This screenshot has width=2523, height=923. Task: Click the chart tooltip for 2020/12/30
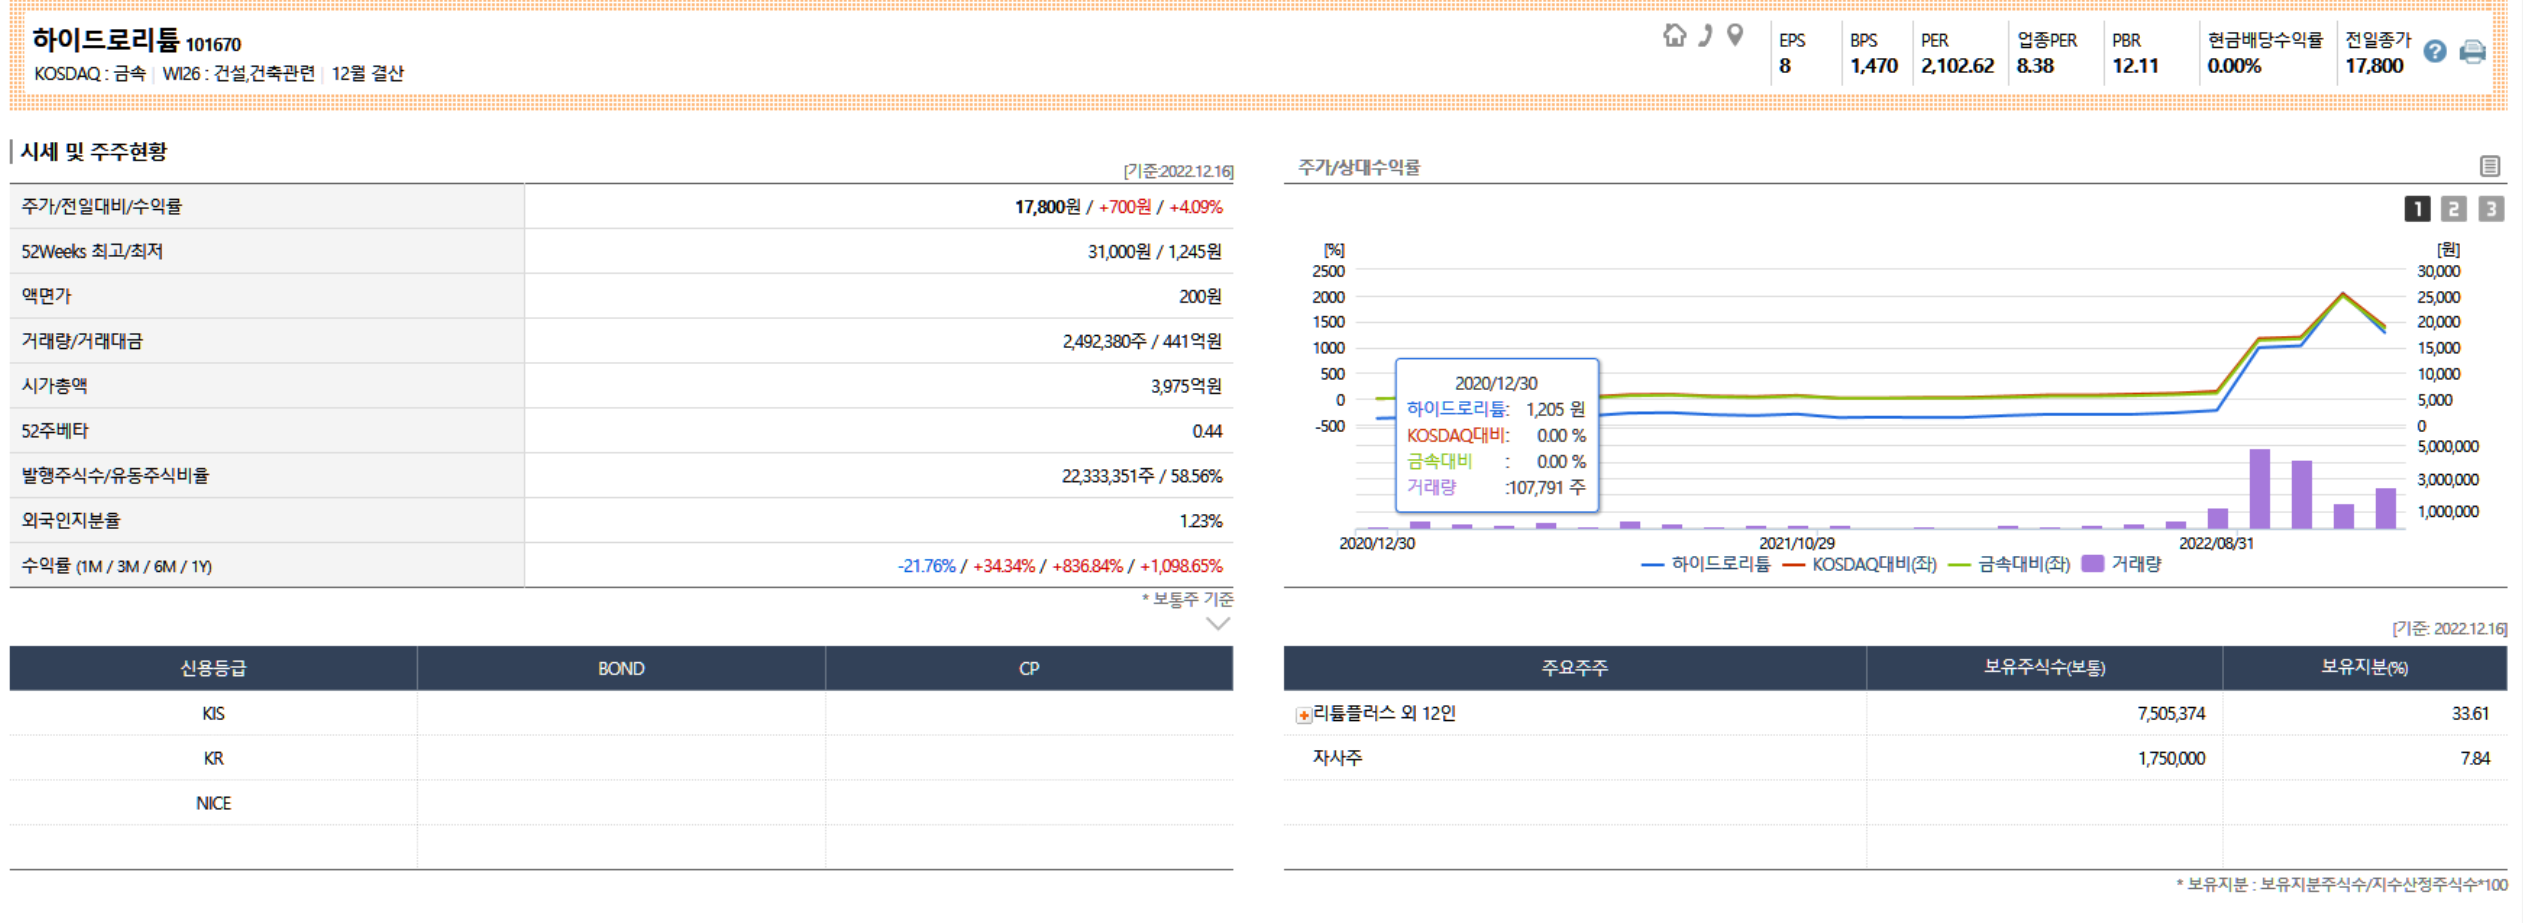(1497, 435)
